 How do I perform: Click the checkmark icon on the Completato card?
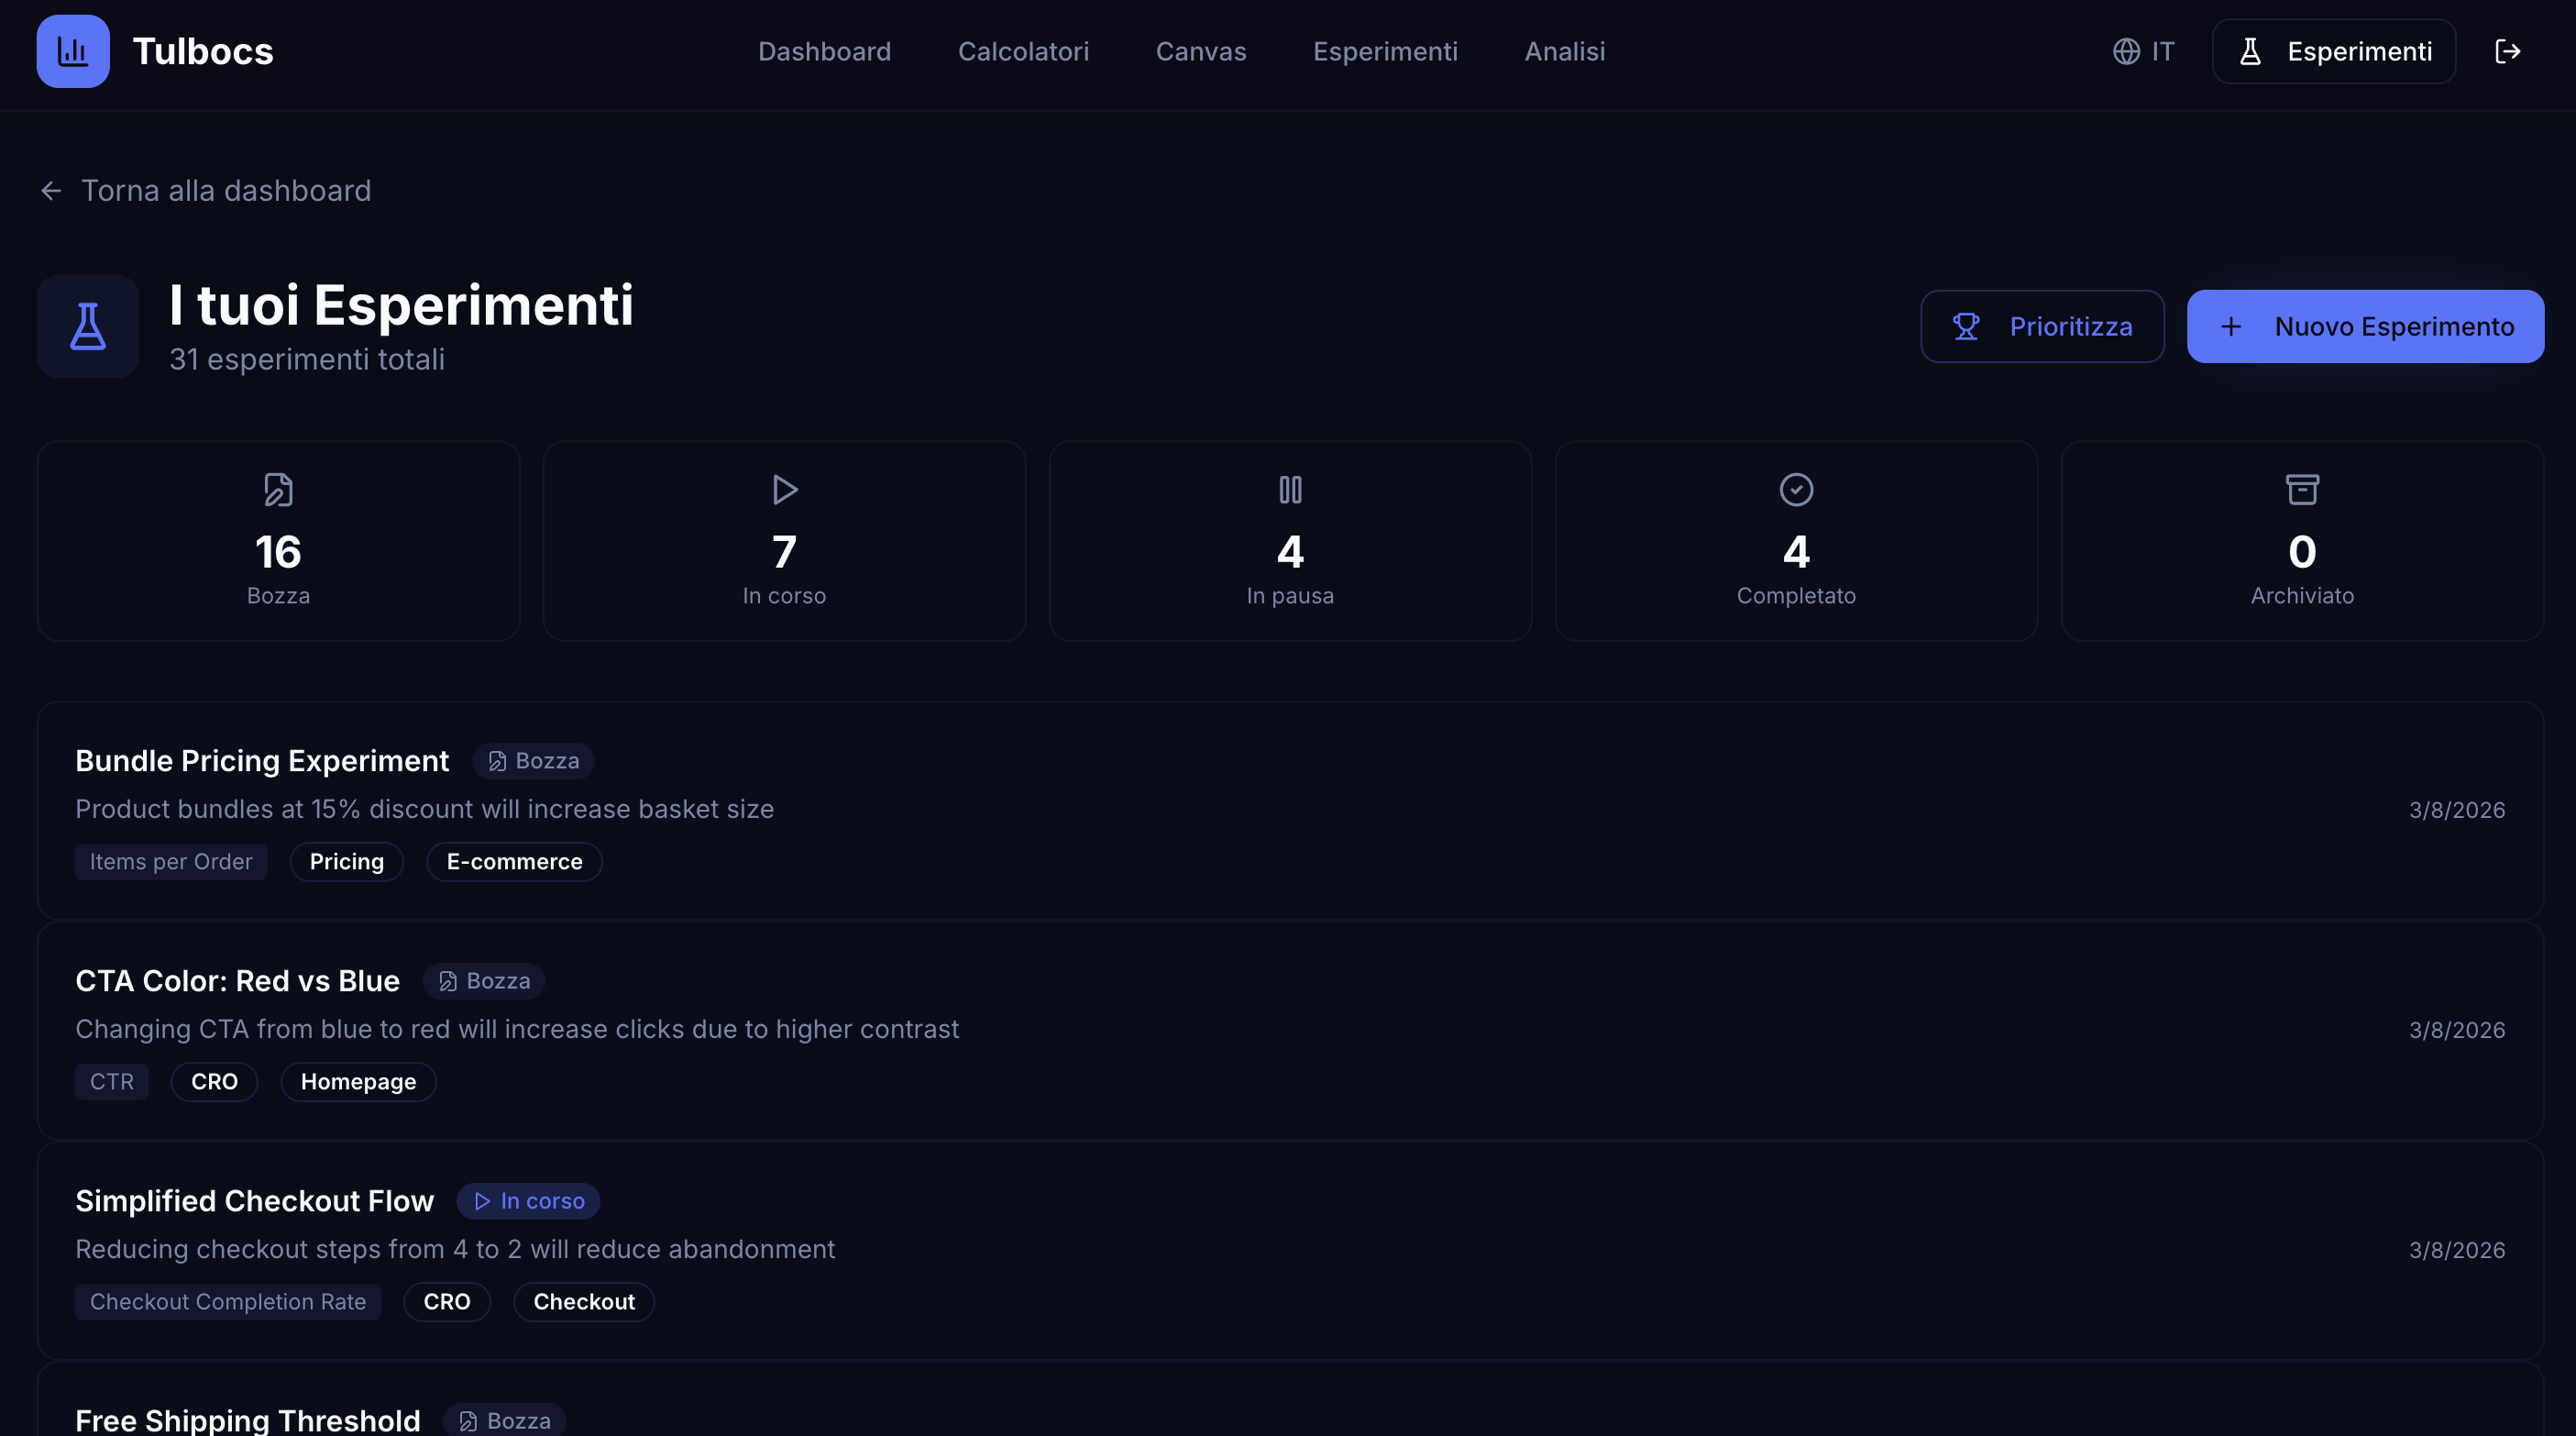tap(1796, 490)
